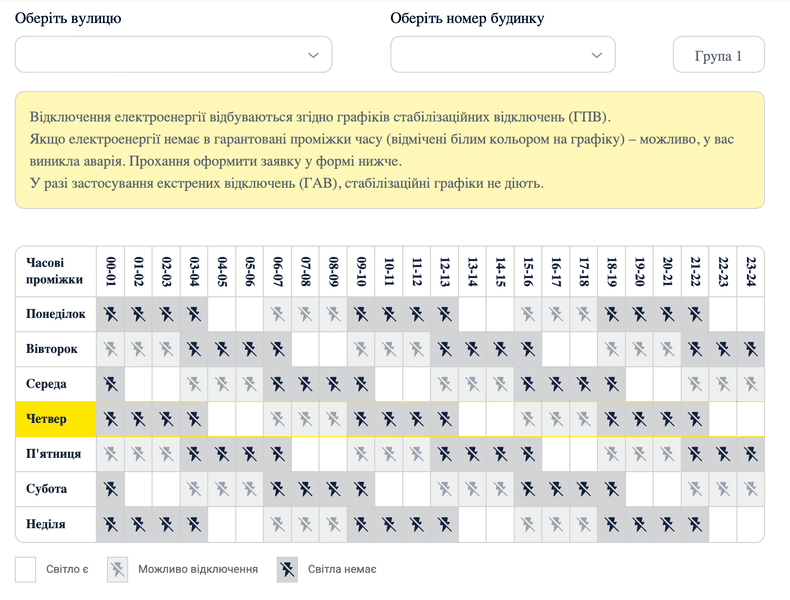Click Monday 00-01 no-power icon

coord(111,314)
